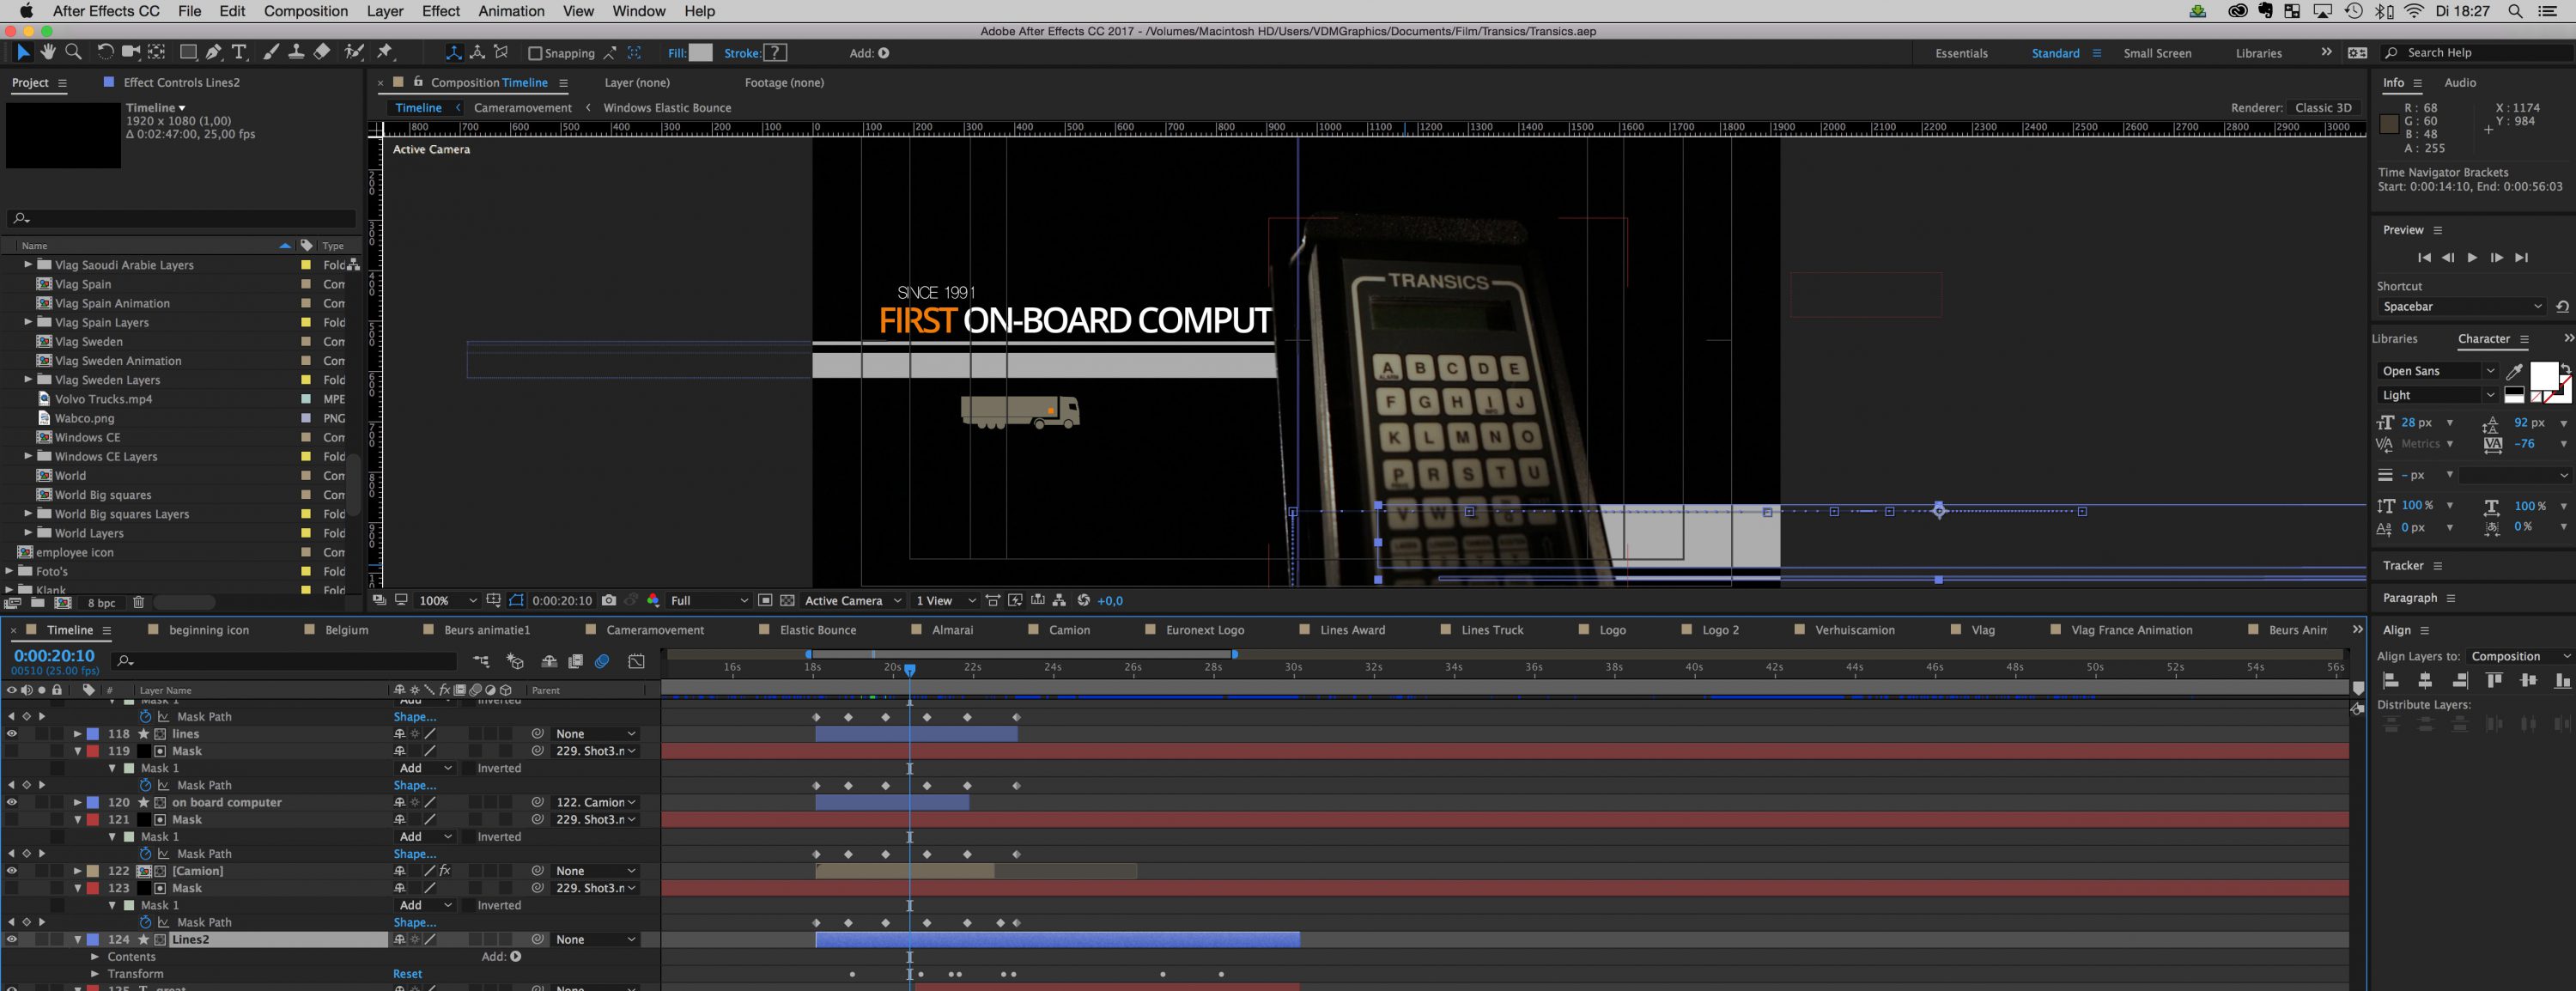Toggle Mask Path stopwatch under layer 119
The width and height of the screenshot is (2576, 991).
(146, 785)
